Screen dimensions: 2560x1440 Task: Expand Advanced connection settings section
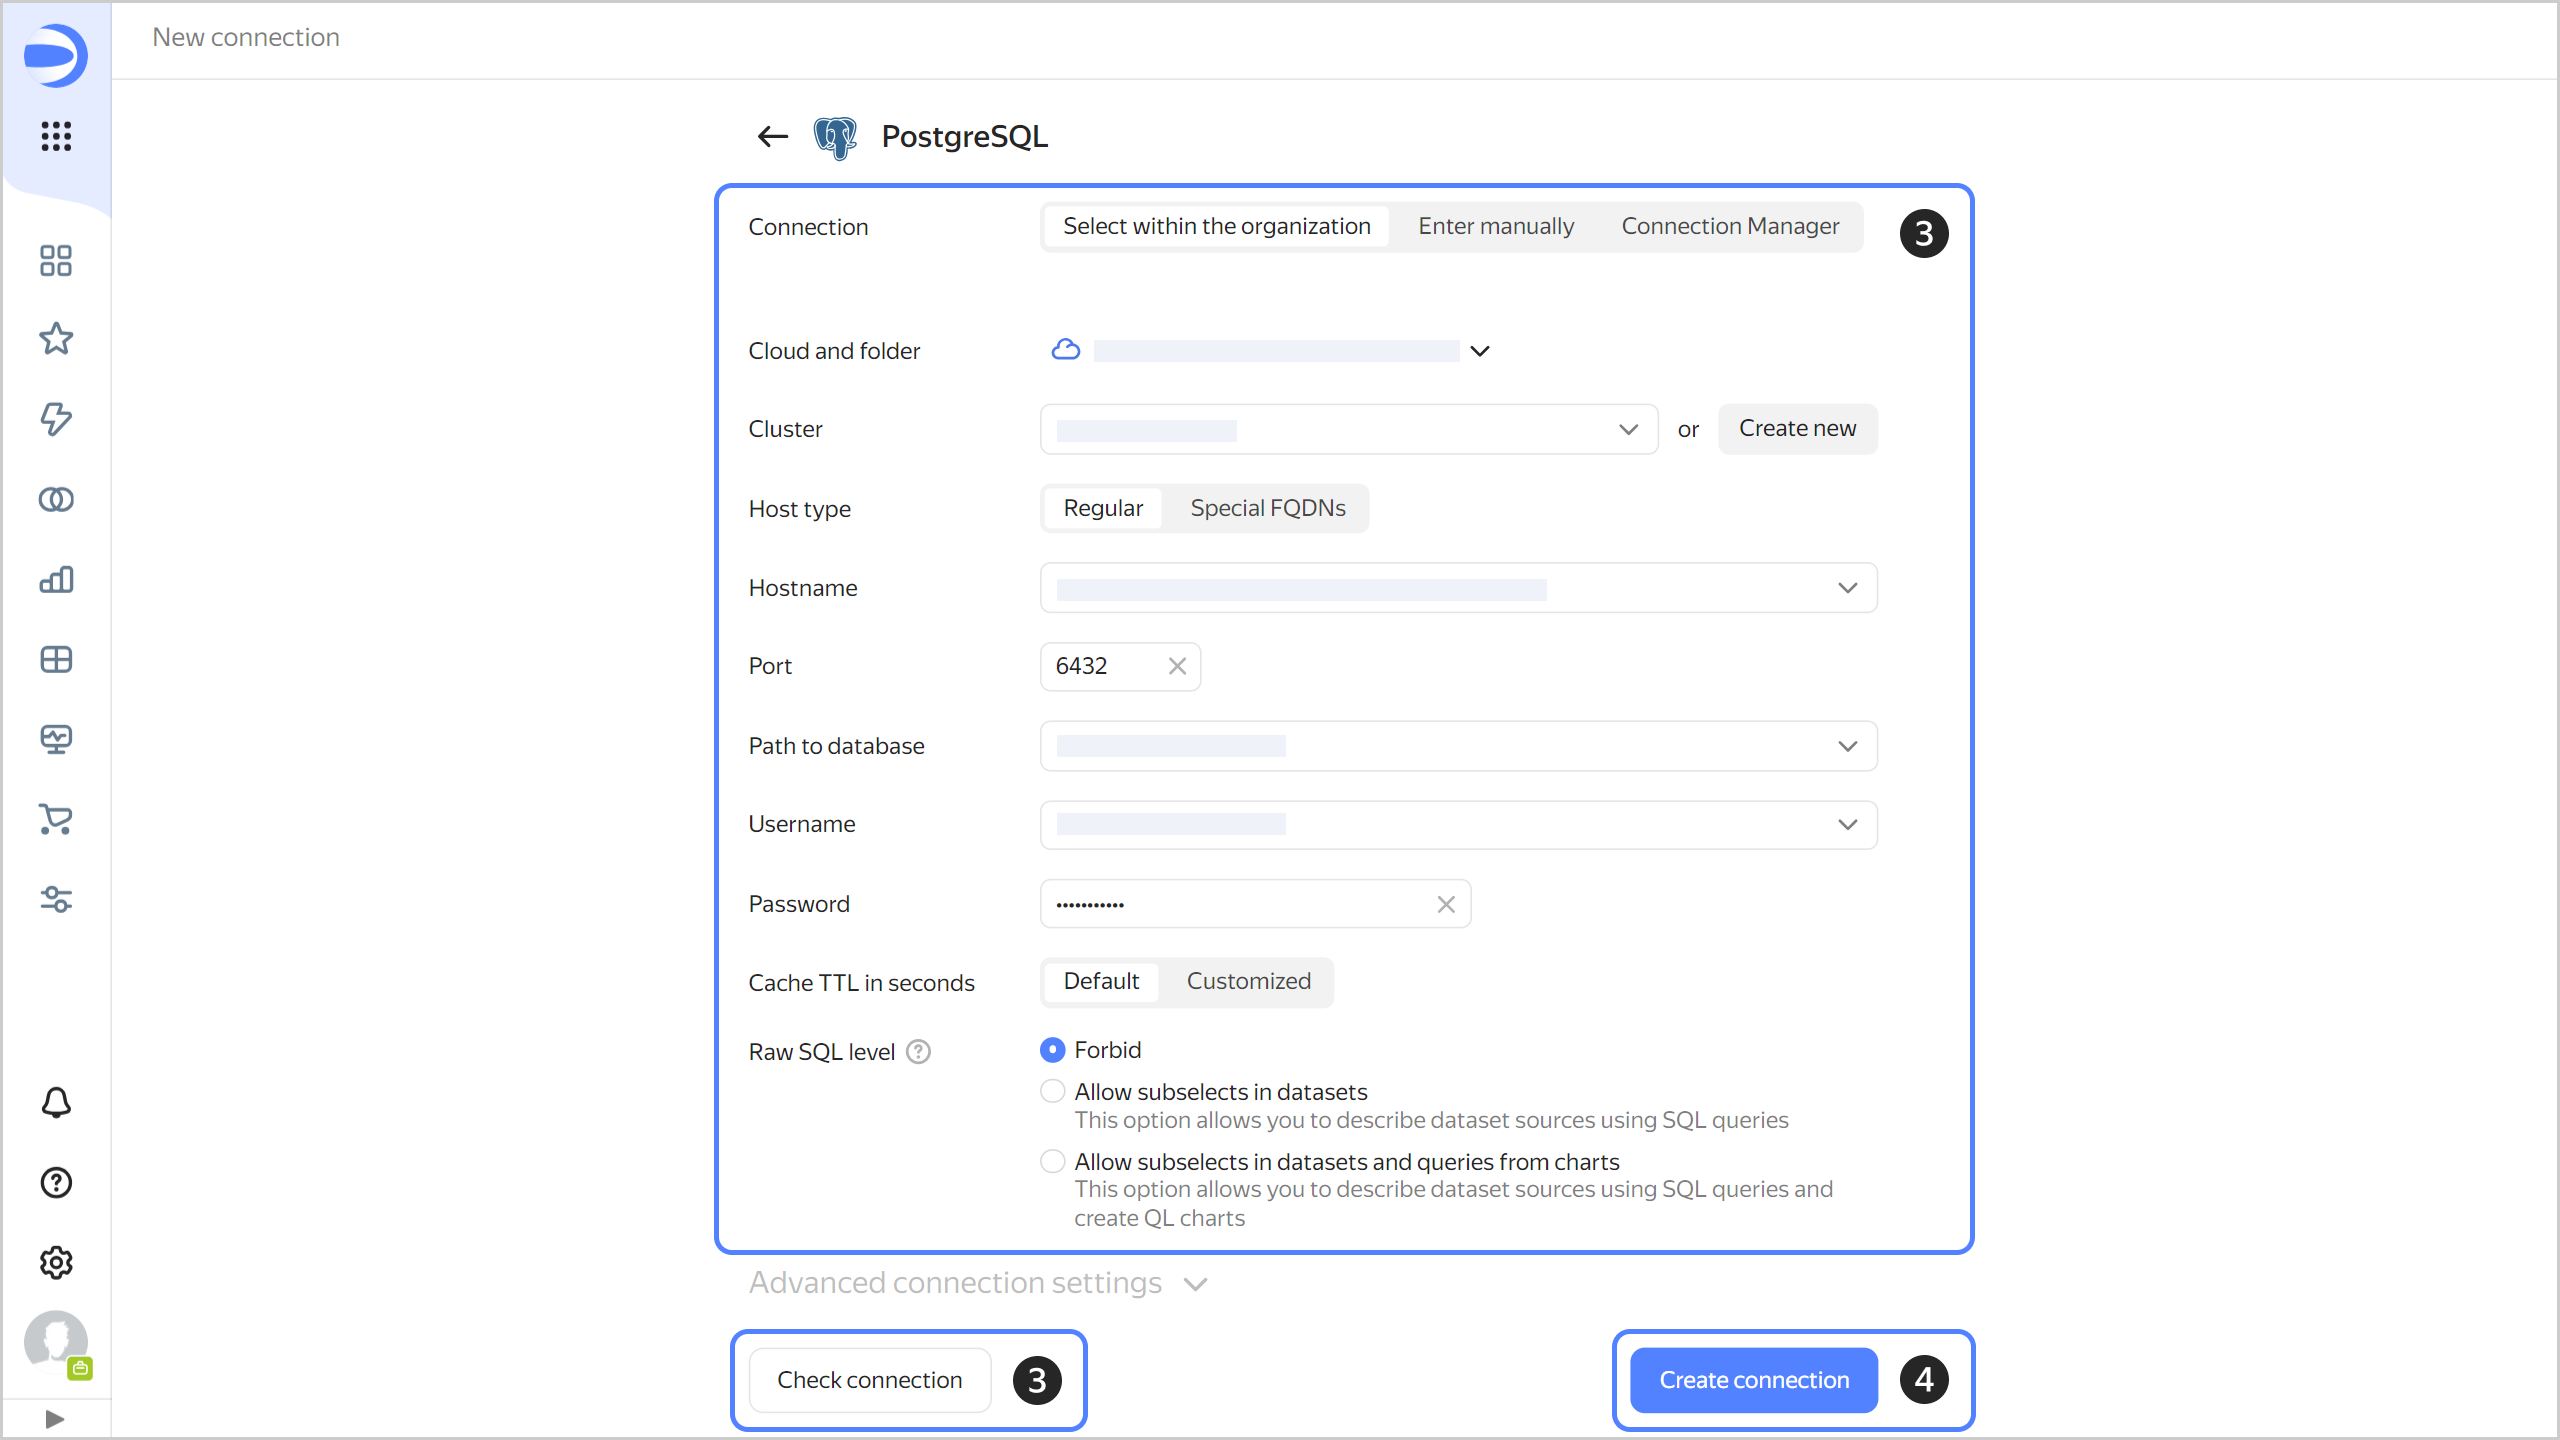click(x=978, y=1282)
